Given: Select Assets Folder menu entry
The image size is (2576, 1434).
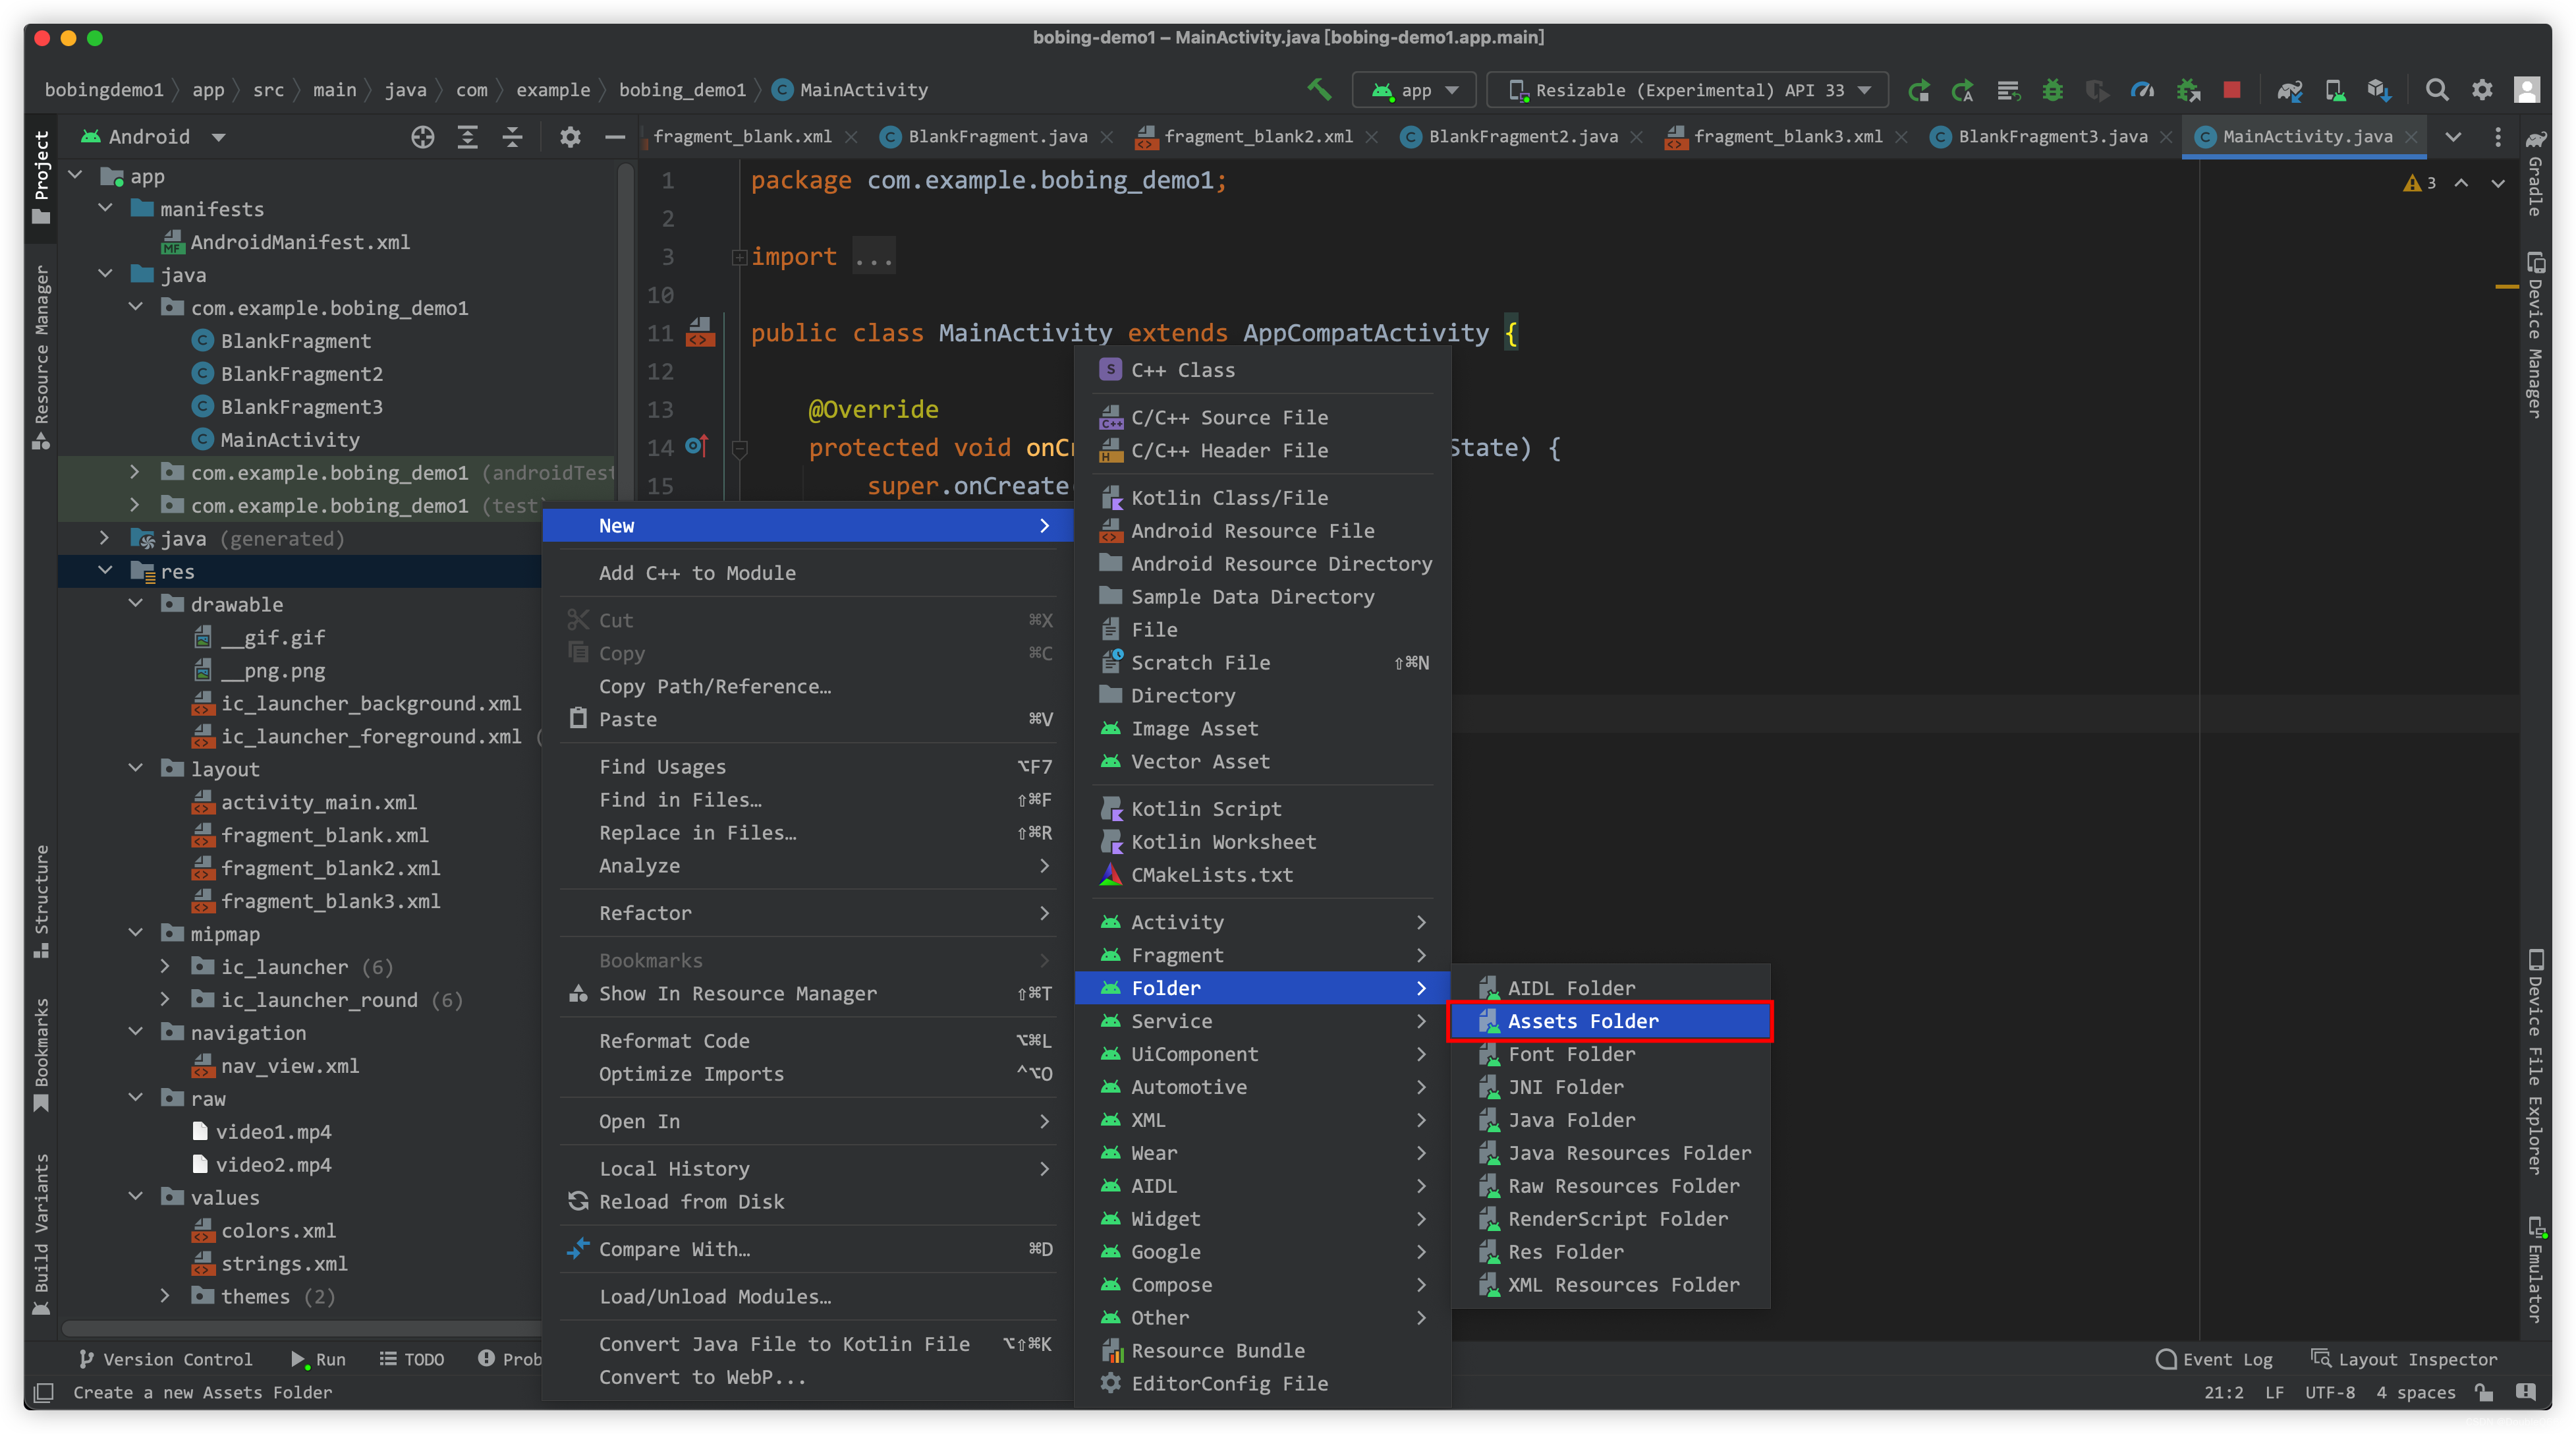Looking at the screenshot, I should 1583,1021.
